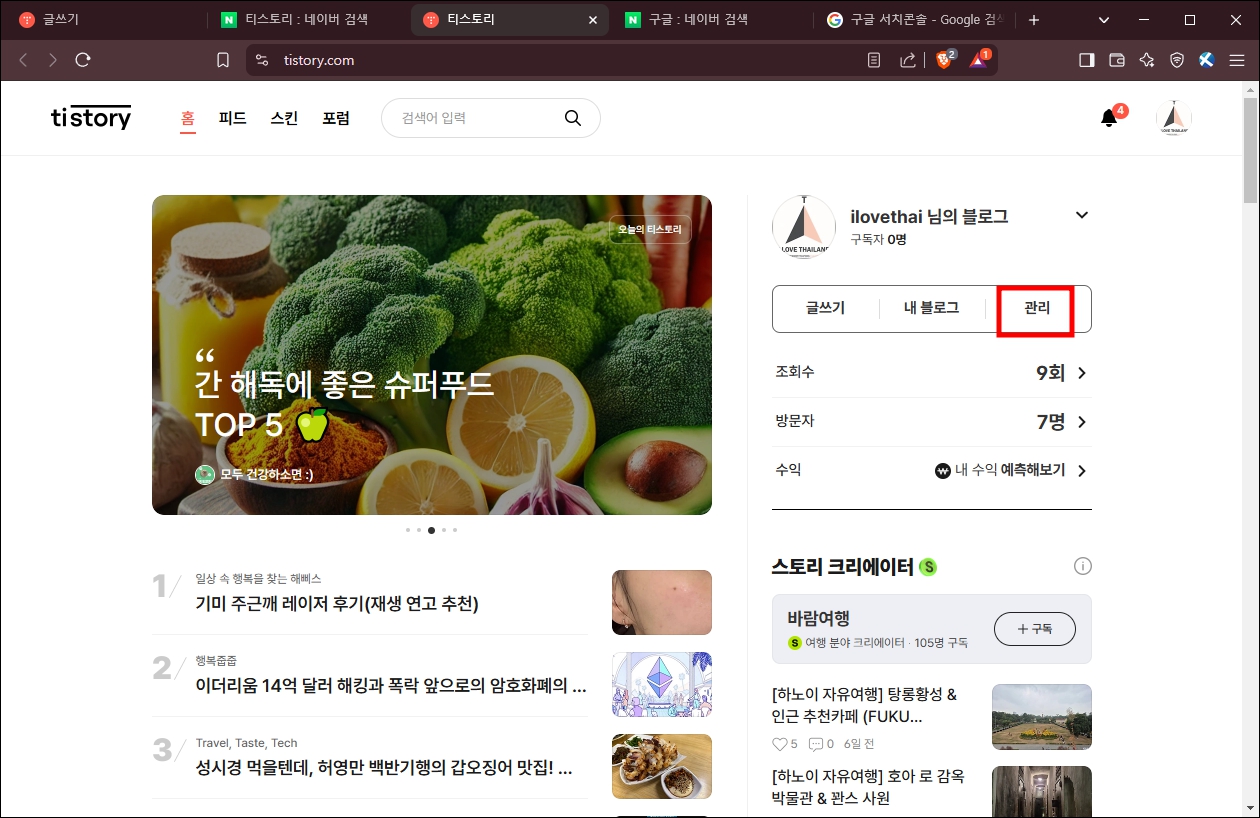Switch to 티스토리 : 네이버 검색 tab

coord(307,20)
